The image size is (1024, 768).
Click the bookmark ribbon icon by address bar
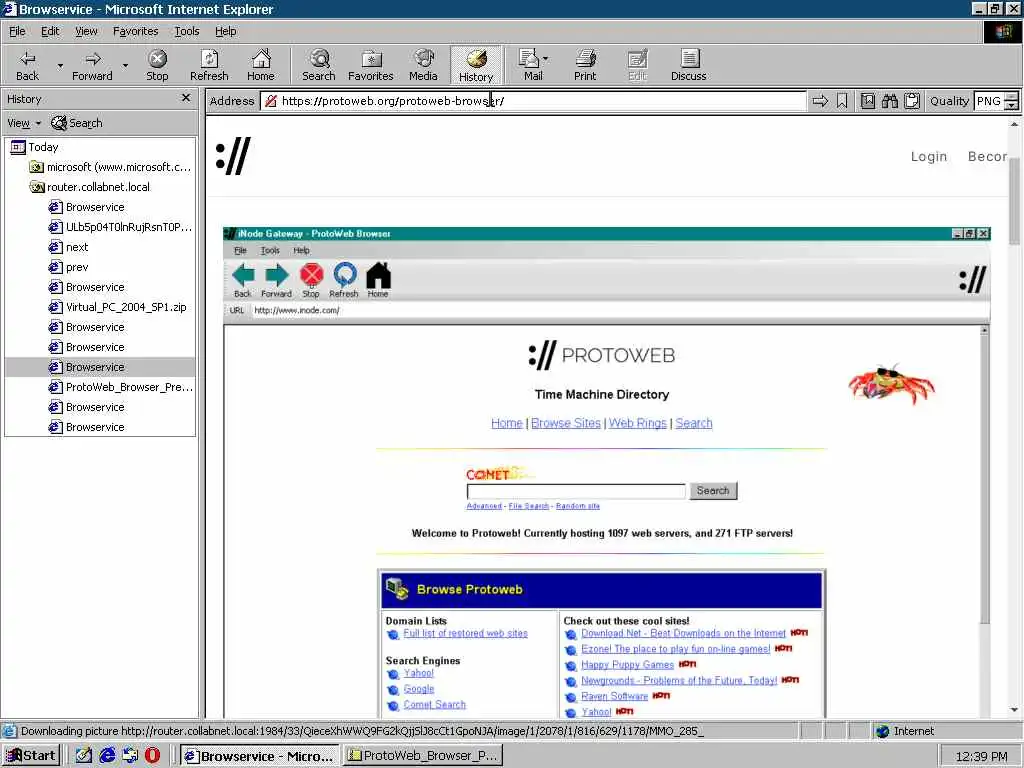(842, 101)
